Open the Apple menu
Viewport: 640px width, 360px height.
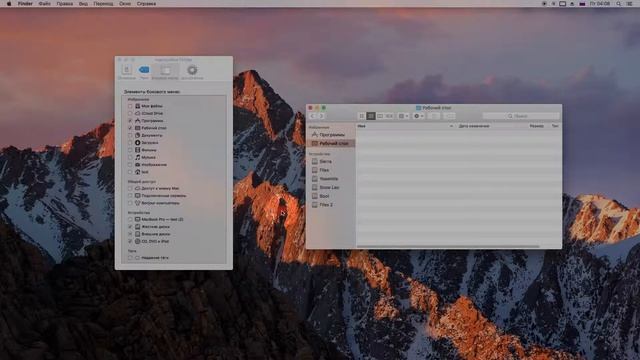pyautogui.click(x=9, y=4)
